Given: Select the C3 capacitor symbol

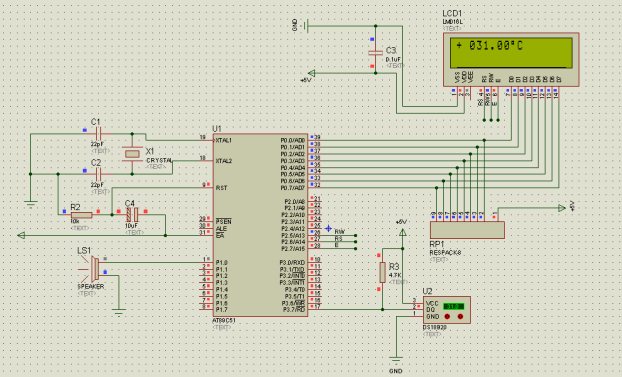Looking at the screenshot, I should [x=375, y=52].
